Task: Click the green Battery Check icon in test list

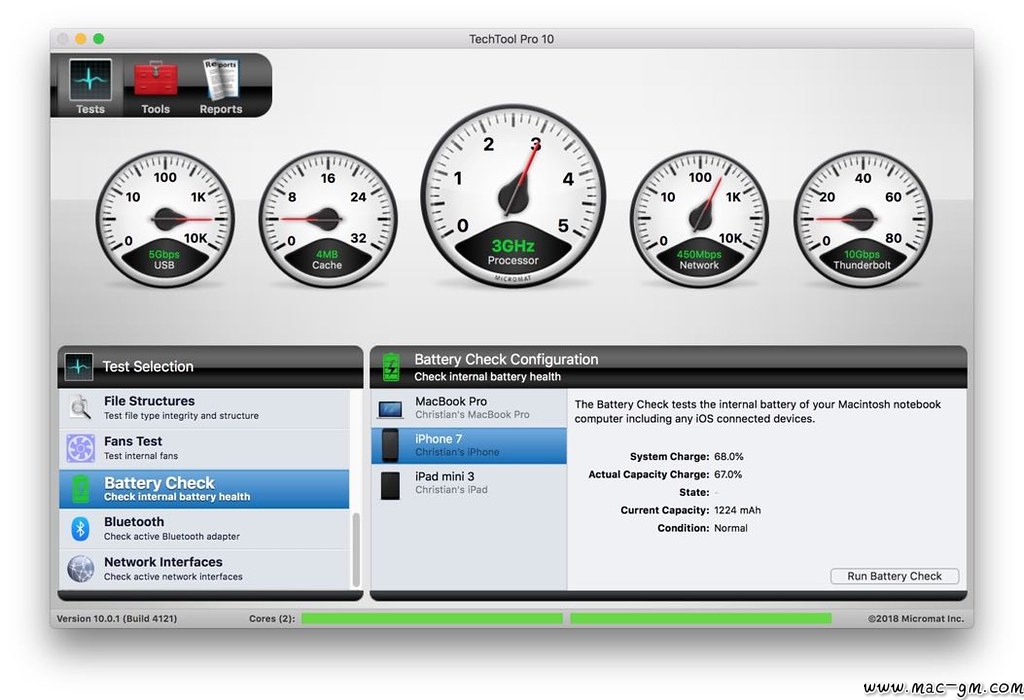Action: (80, 489)
